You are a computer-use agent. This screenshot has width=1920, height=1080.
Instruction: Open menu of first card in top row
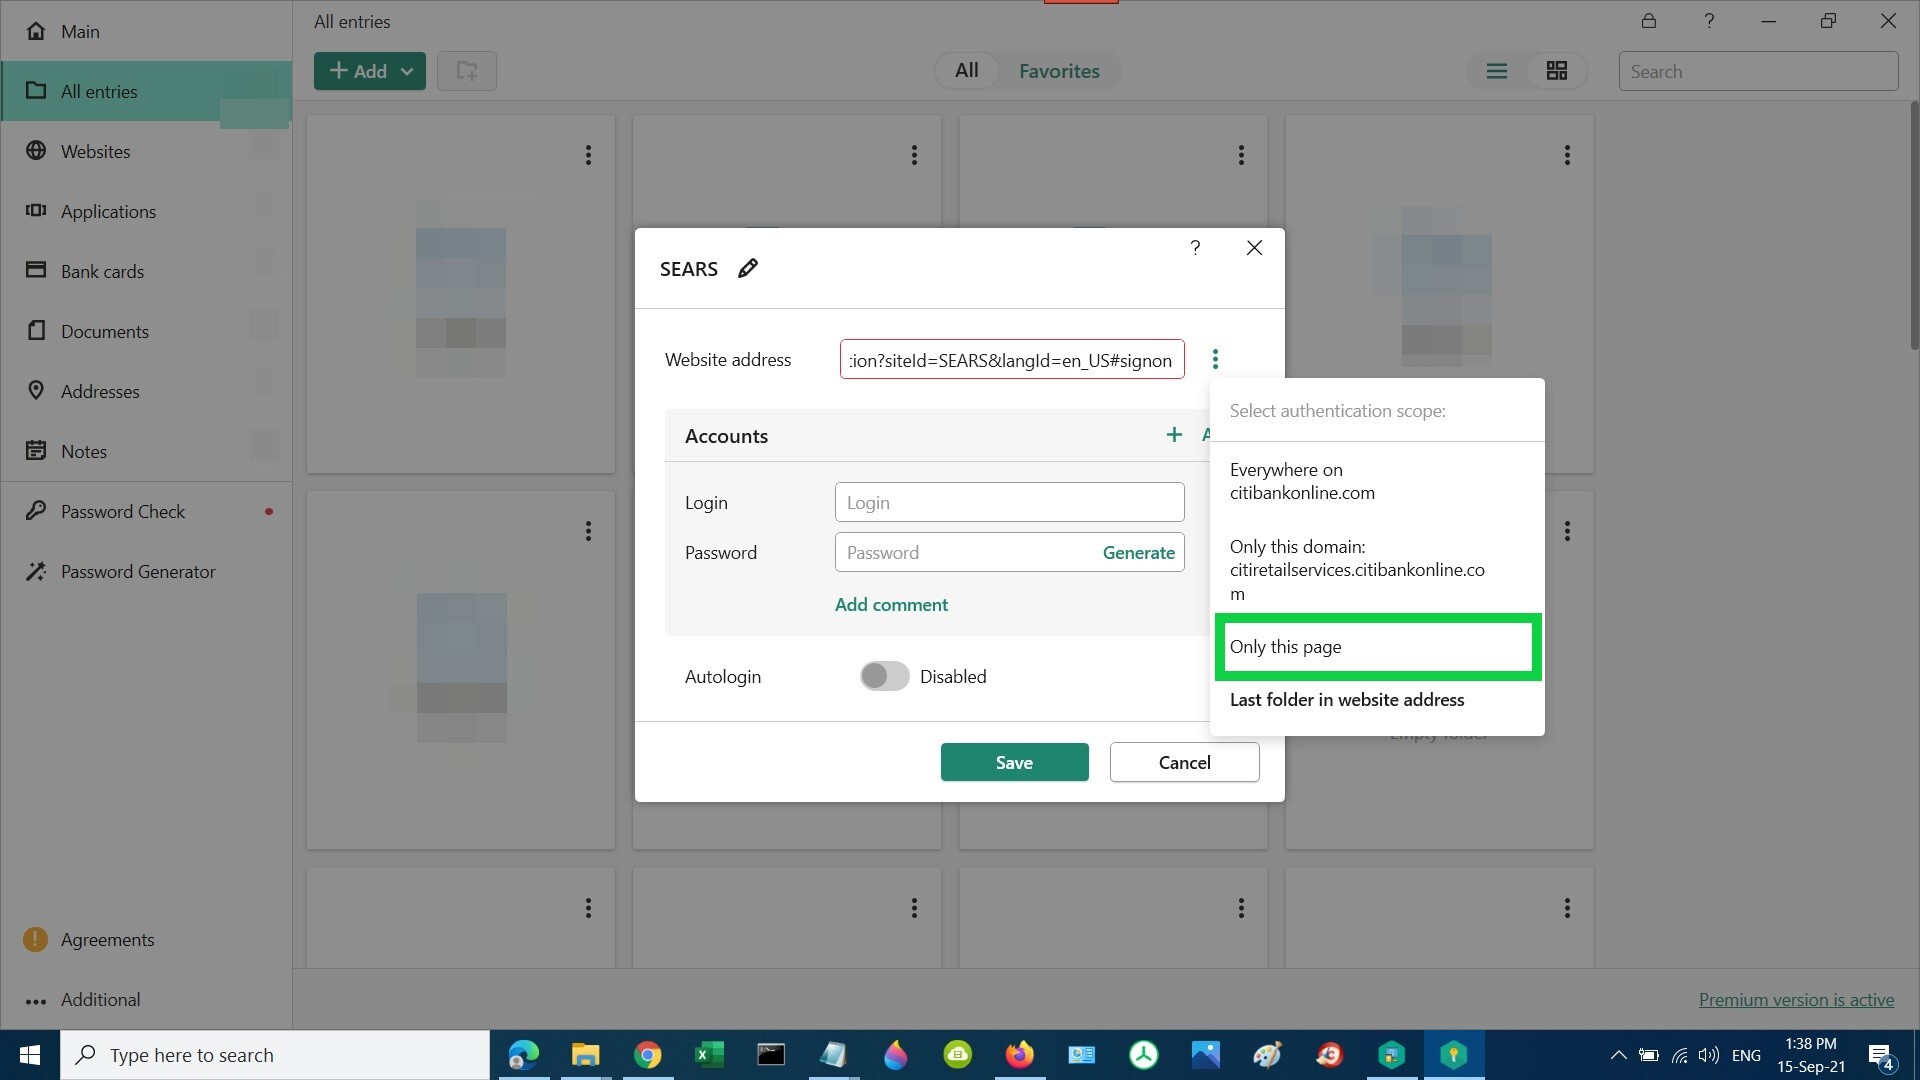(588, 155)
